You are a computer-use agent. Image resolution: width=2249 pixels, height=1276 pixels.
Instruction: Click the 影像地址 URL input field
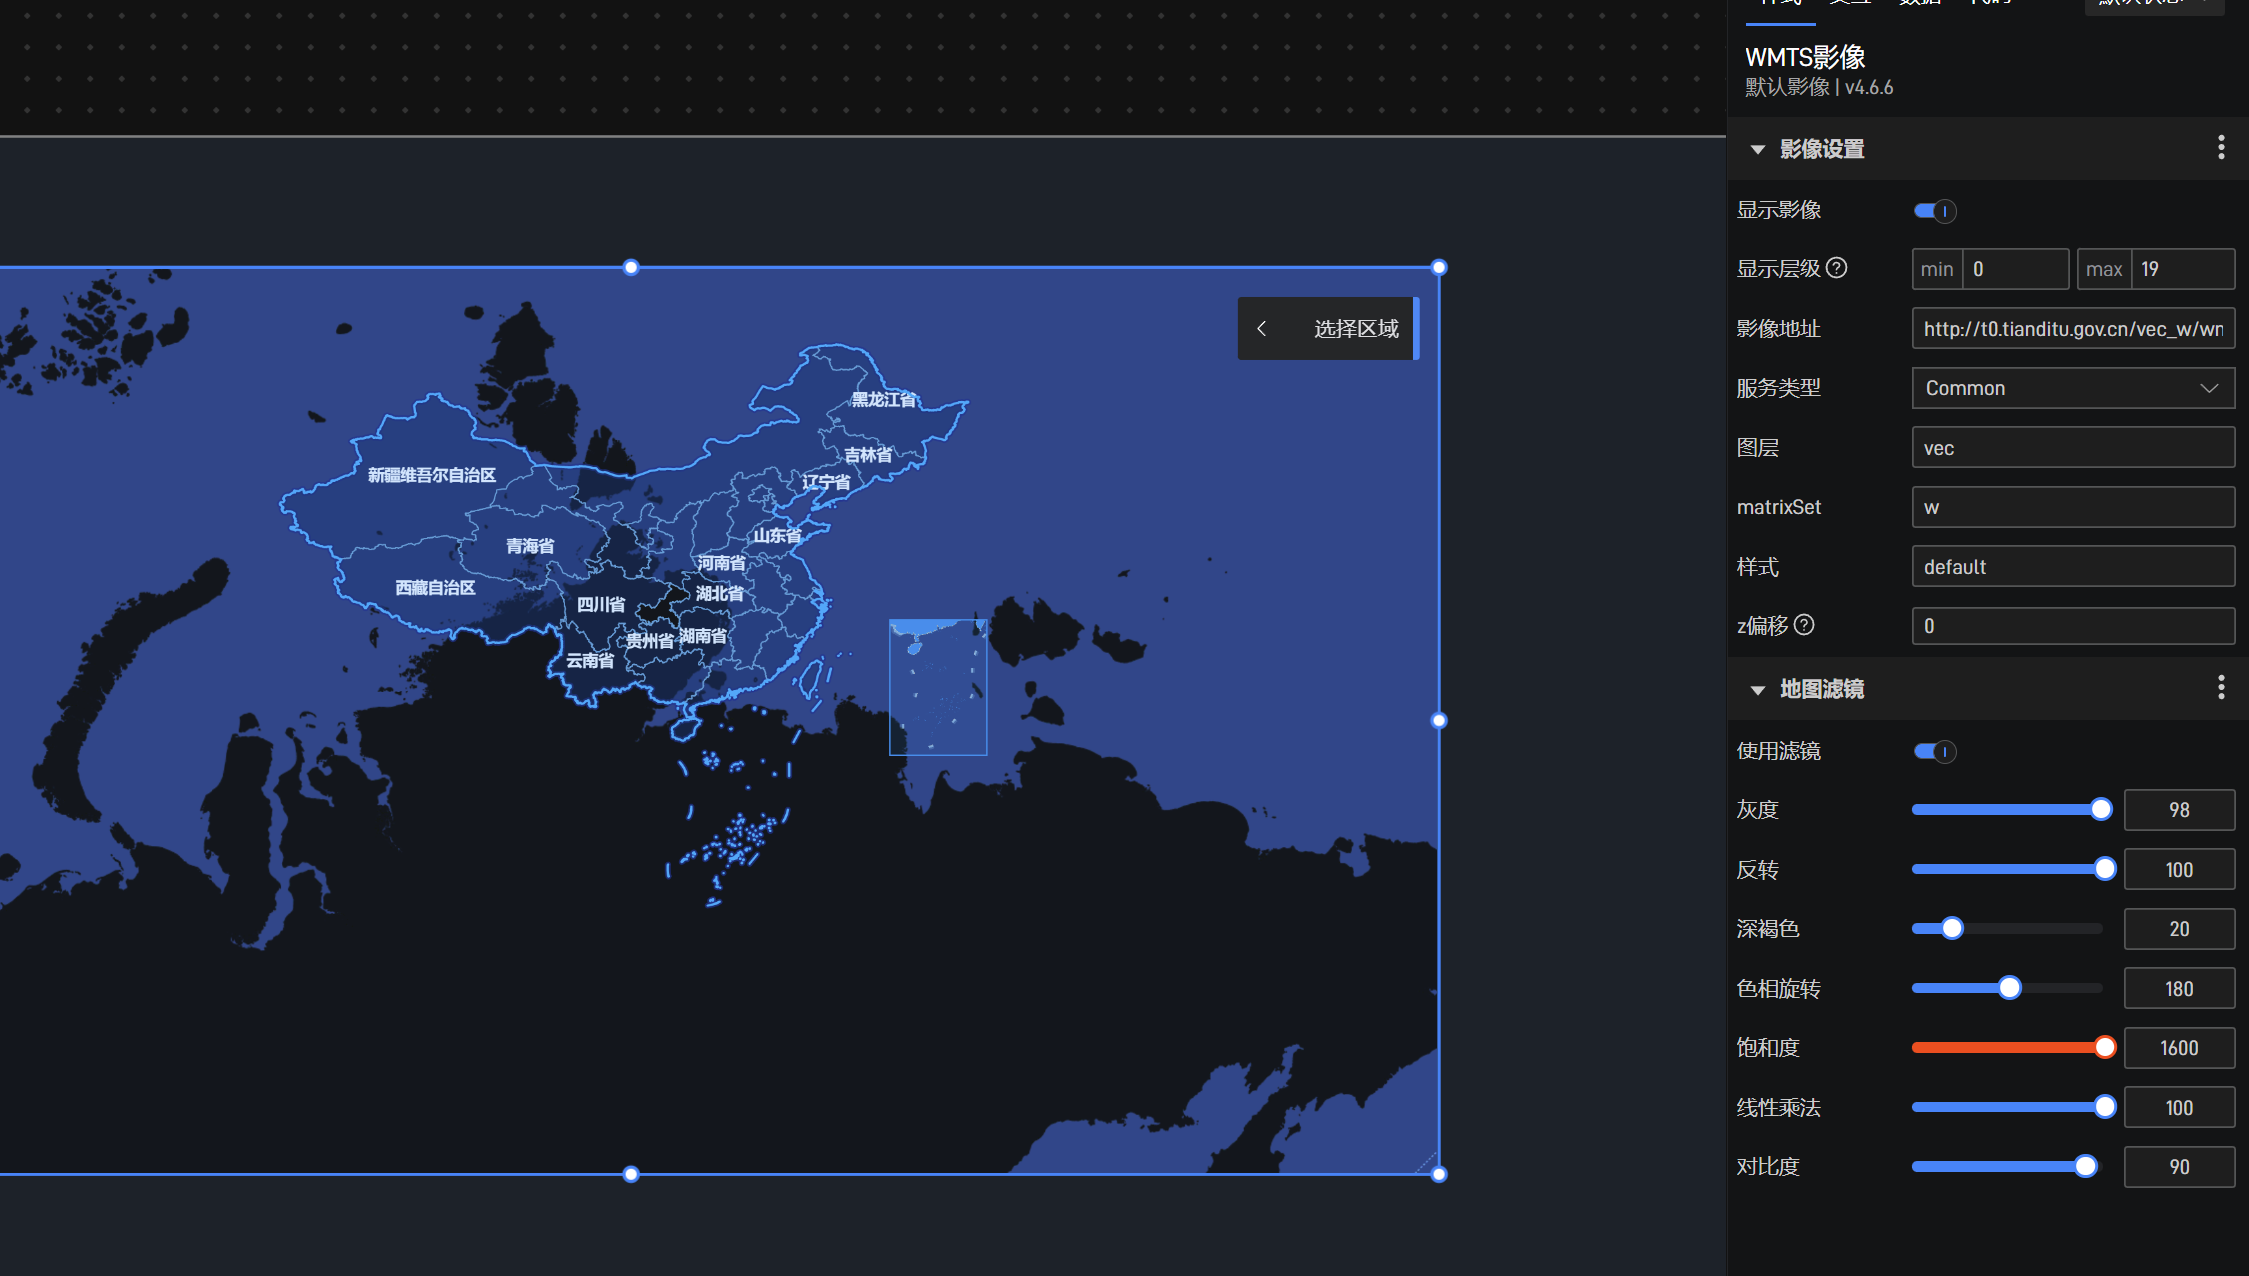click(x=2072, y=329)
